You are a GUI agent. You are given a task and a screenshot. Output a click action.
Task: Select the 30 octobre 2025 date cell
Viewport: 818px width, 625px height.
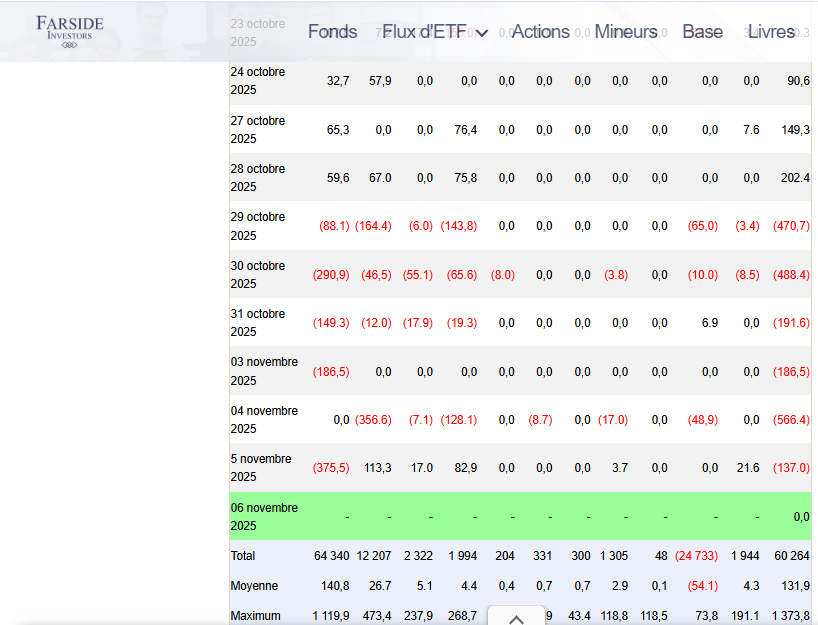point(258,274)
